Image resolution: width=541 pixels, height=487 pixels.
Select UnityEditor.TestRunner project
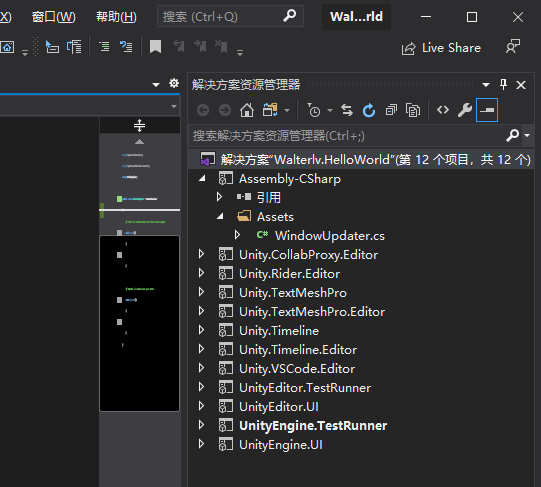[305, 388]
